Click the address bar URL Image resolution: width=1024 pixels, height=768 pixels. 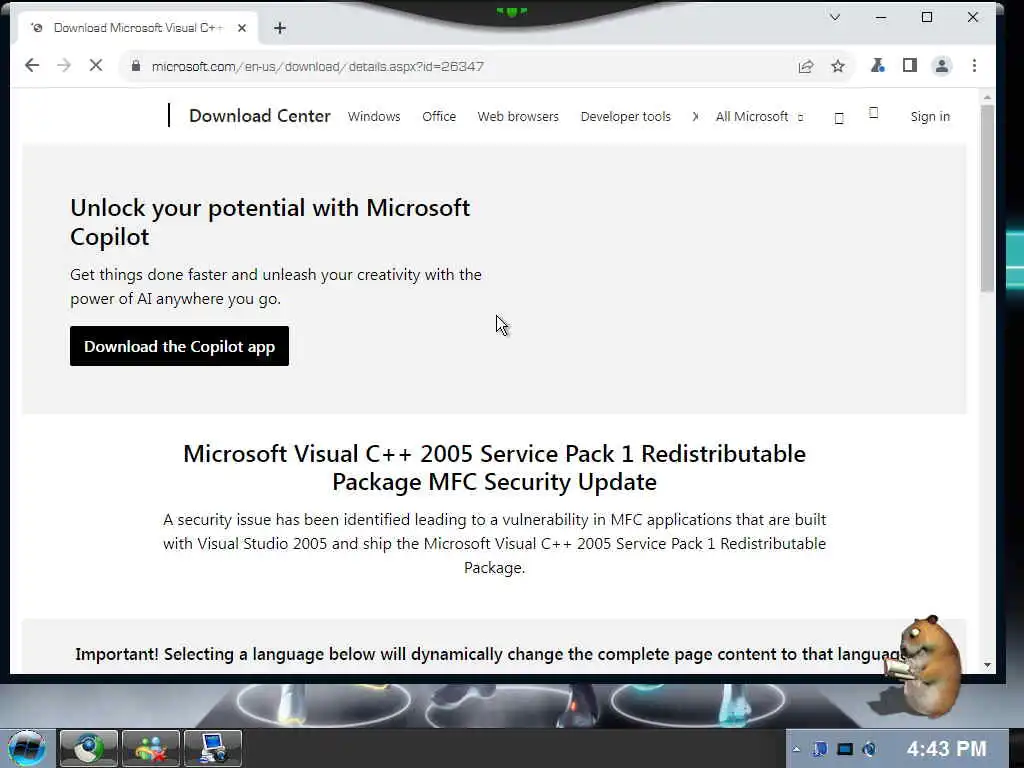coord(317,66)
